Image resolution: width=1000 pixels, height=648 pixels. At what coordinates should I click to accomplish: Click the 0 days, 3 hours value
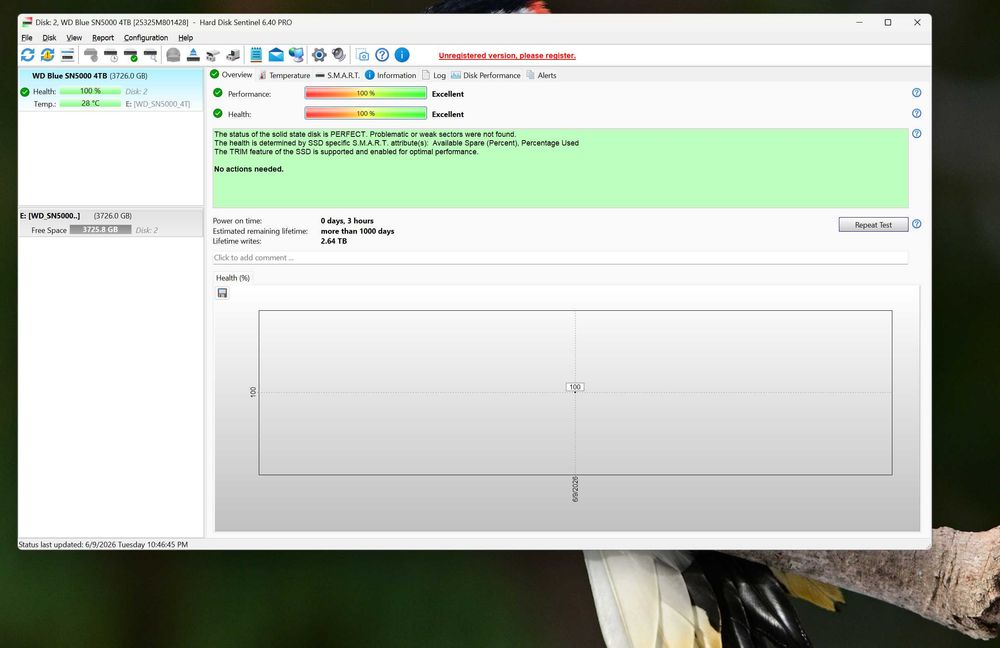347,221
